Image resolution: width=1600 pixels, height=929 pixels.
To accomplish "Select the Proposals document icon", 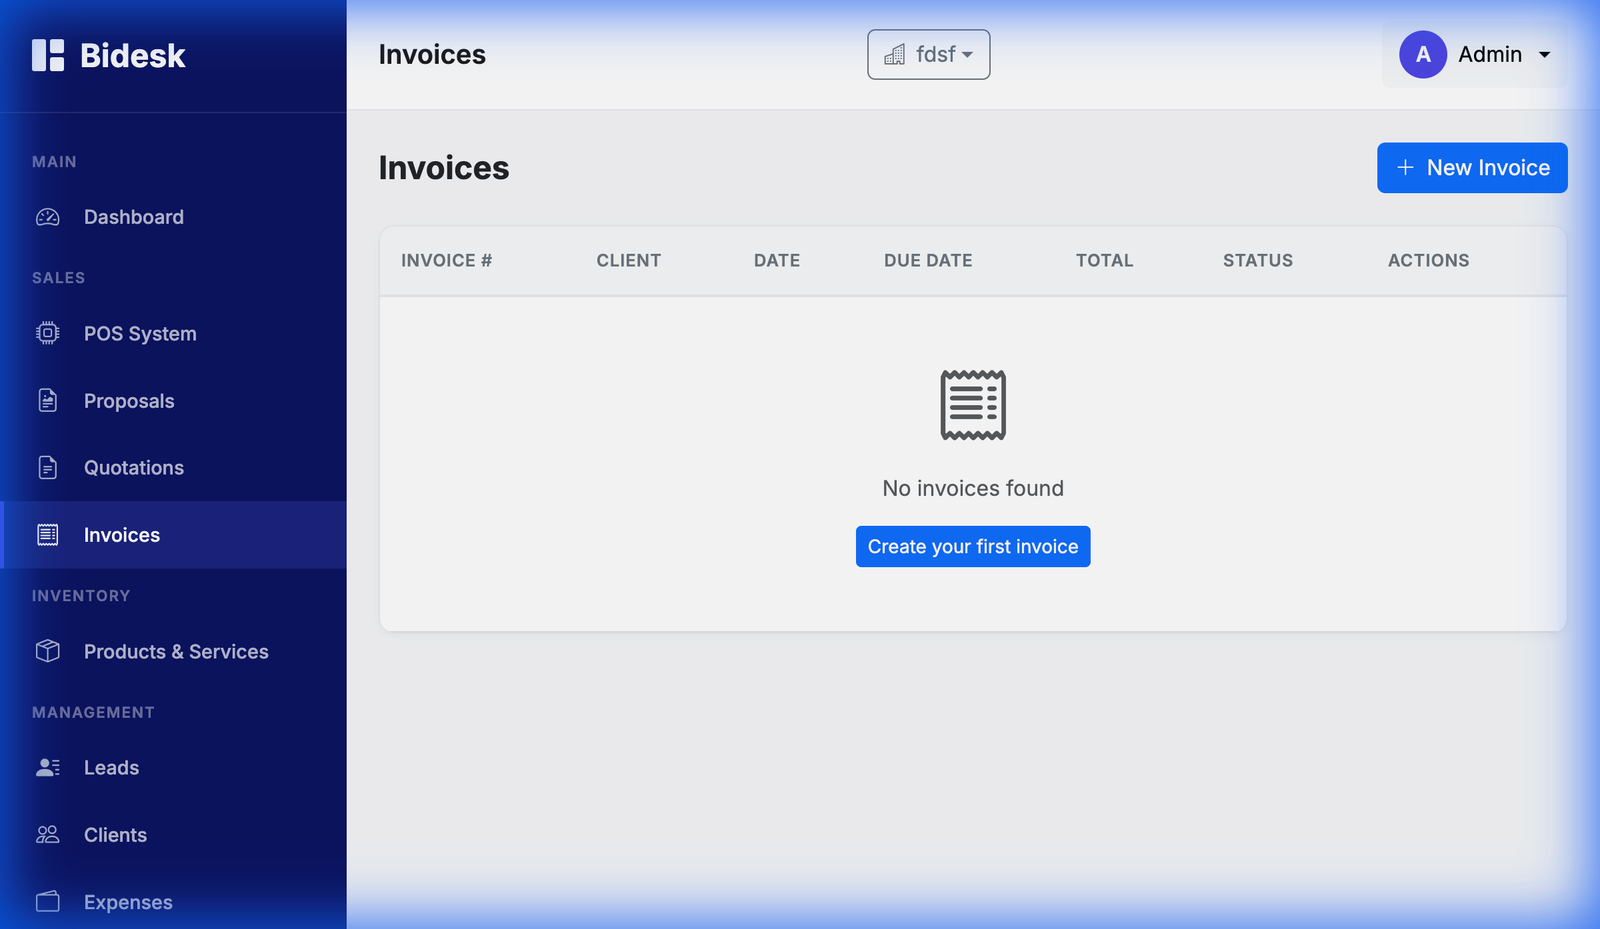I will coord(47,400).
